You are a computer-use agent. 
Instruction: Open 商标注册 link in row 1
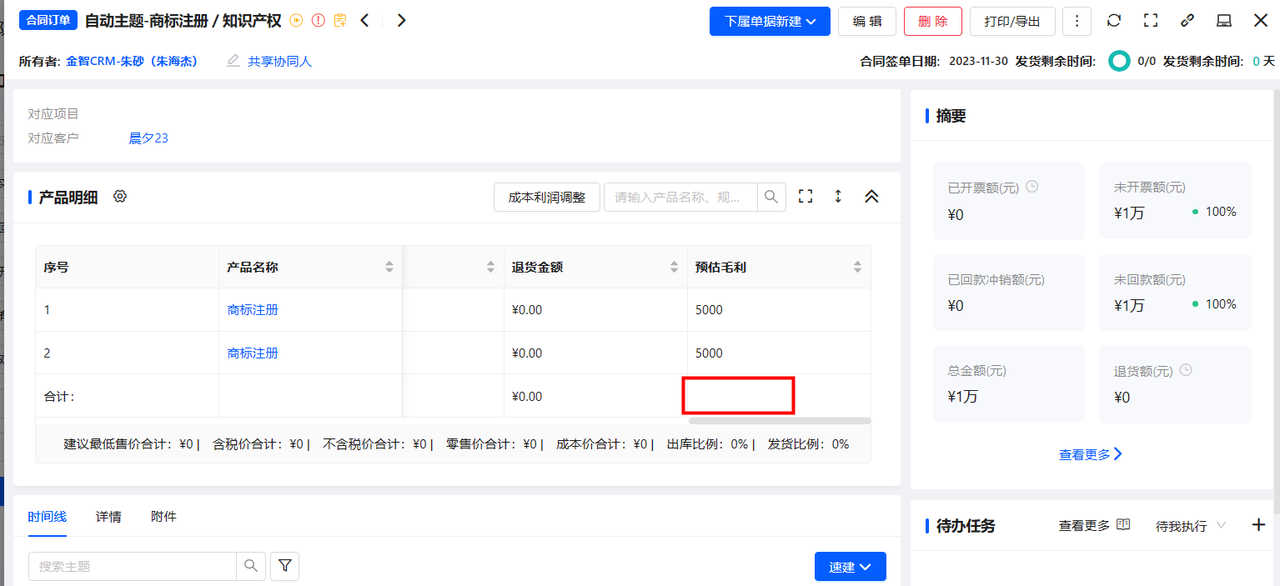tap(253, 310)
